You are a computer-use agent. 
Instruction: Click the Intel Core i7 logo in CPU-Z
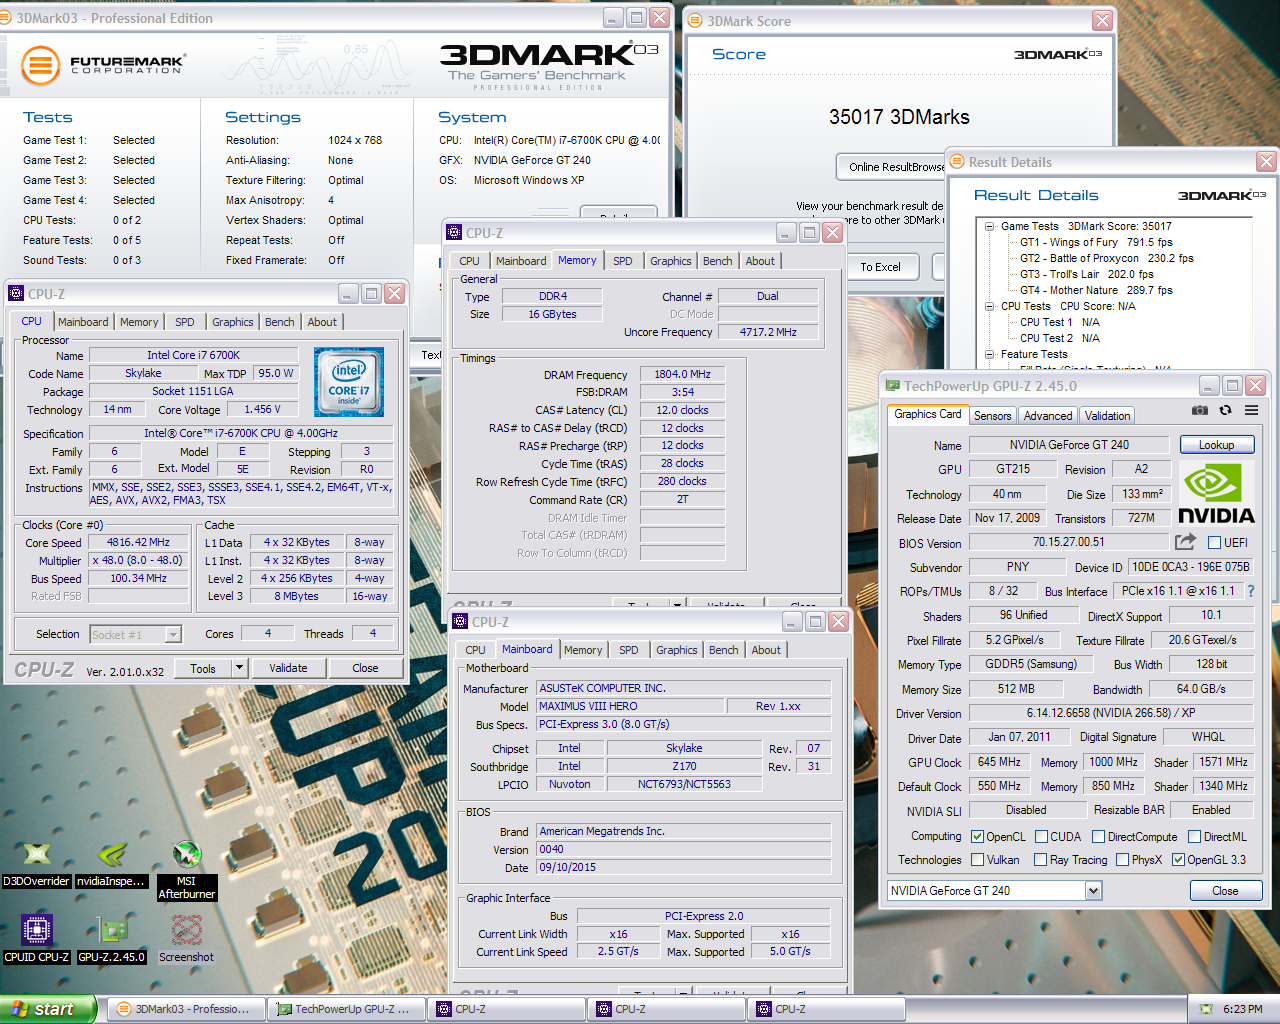pyautogui.click(x=349, y=382)
